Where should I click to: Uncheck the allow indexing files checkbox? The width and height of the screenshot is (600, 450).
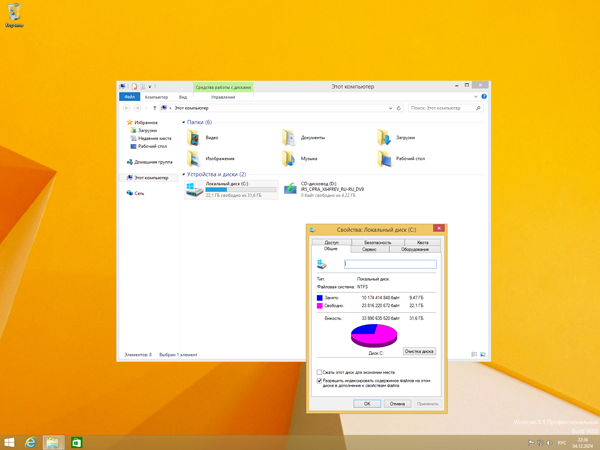pyautogui.click(x=319, y=381)
